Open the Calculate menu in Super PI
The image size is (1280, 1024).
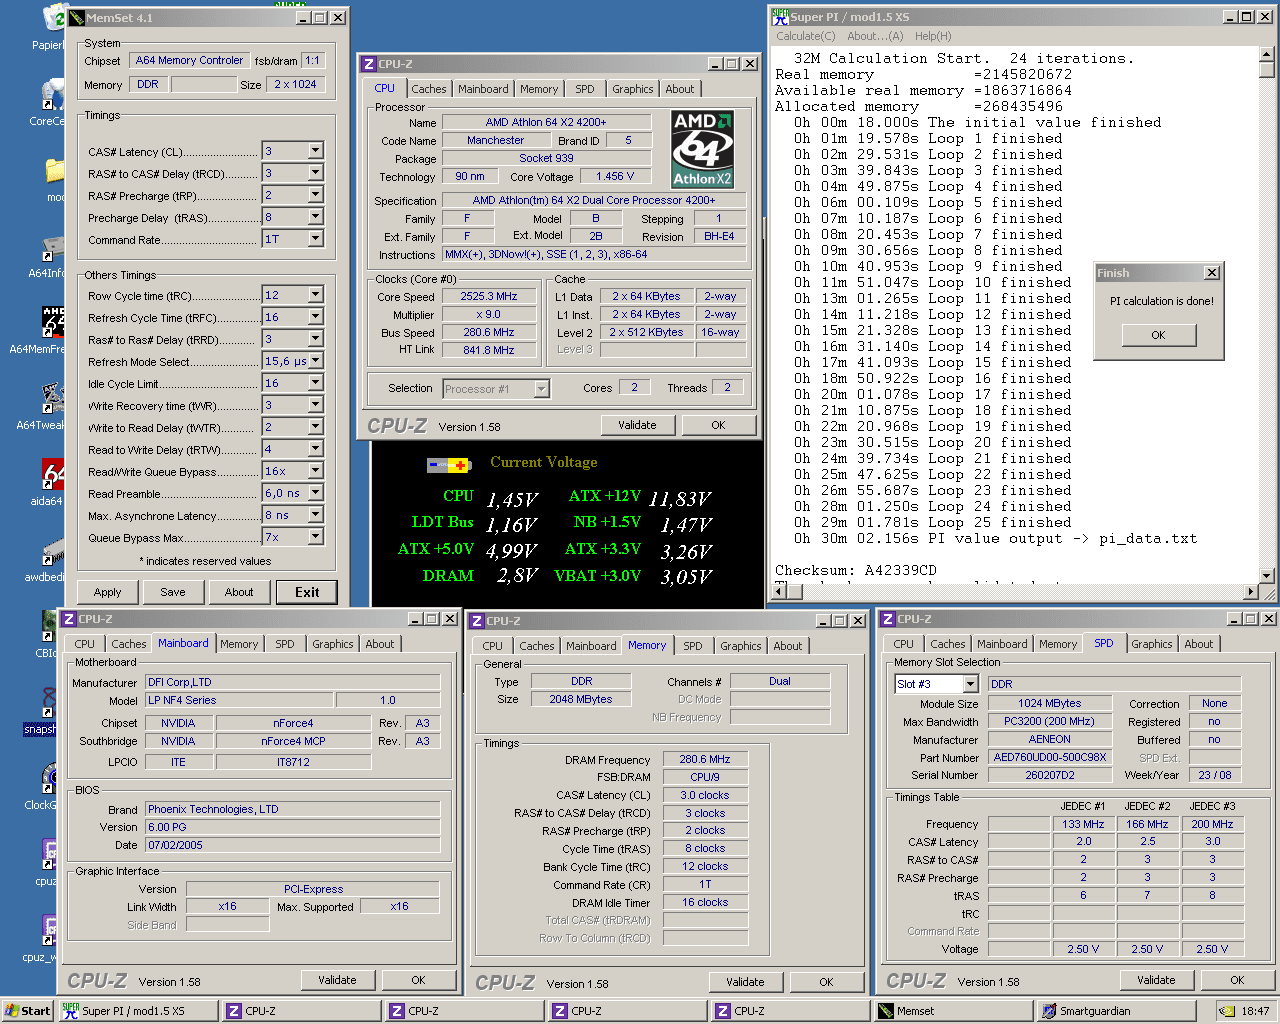point(806,36)
